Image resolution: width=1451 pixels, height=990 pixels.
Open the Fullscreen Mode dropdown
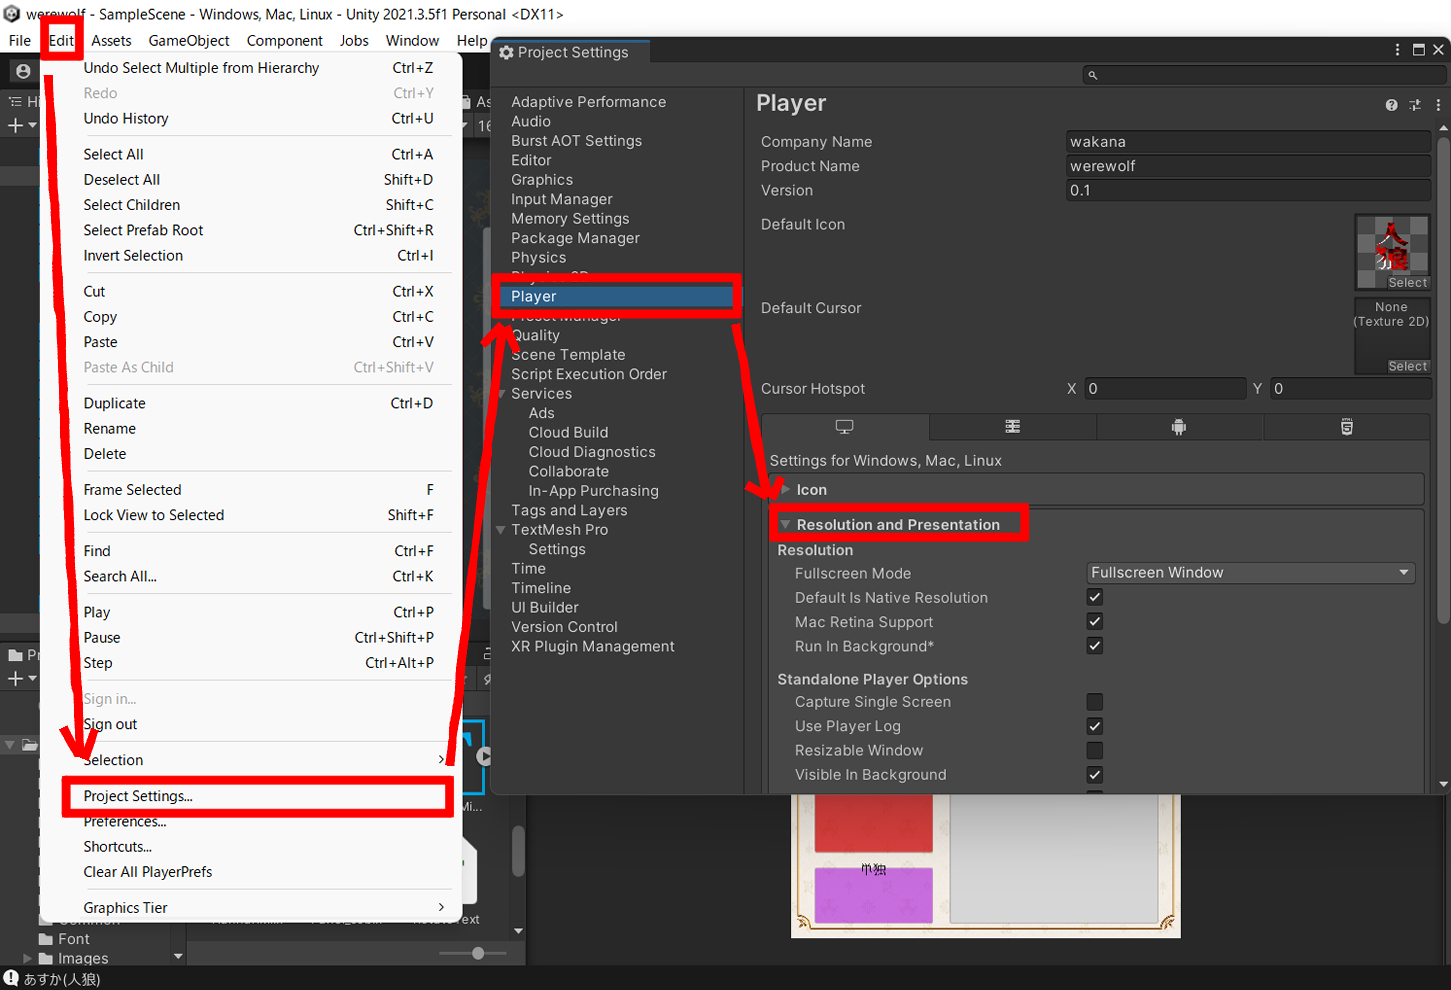[x=1250, y=572]
